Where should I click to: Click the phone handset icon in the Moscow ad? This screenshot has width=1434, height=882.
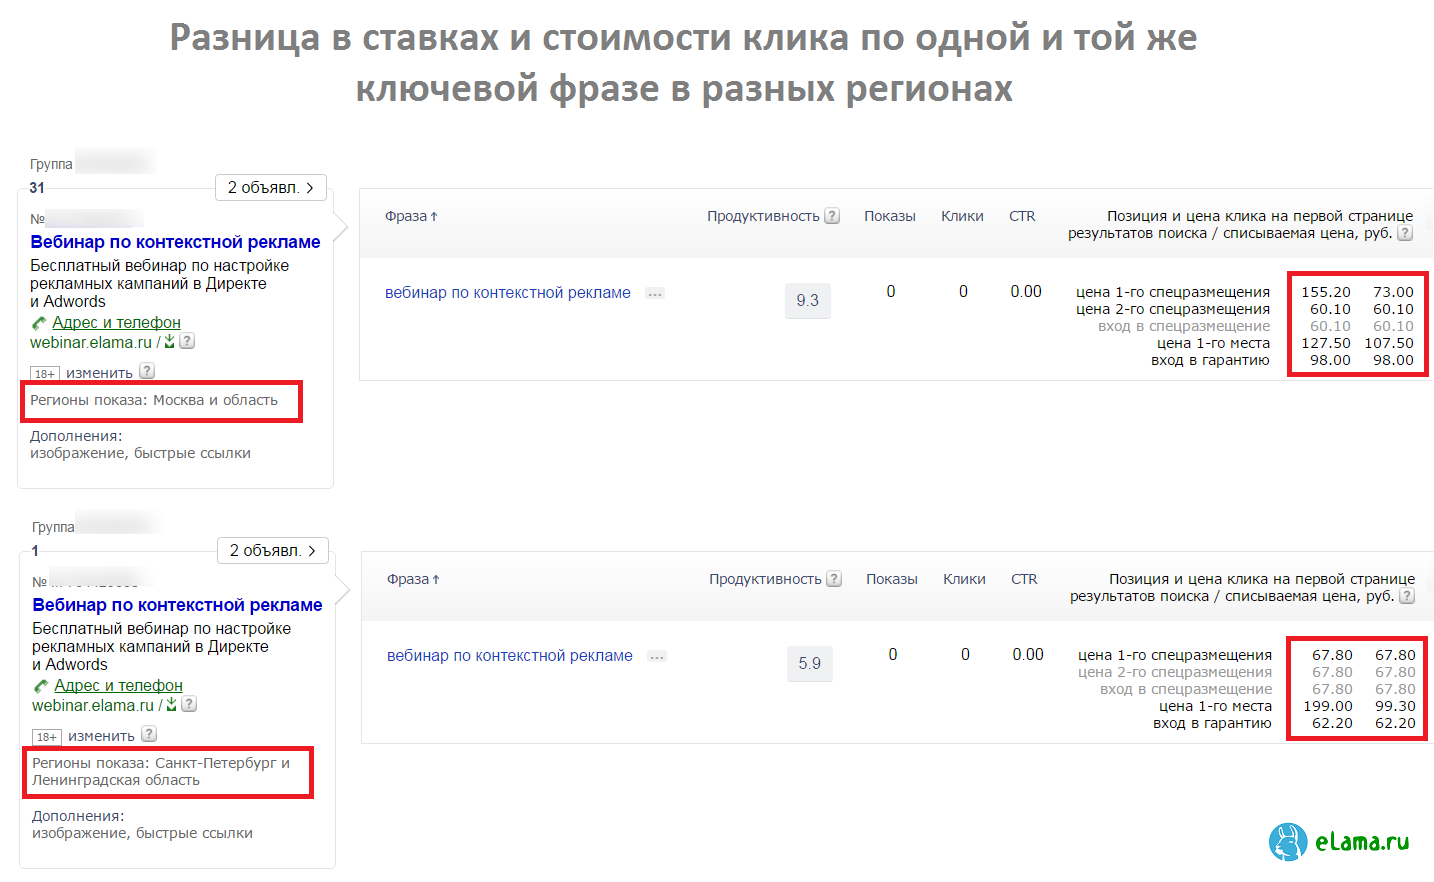(39, 323)
